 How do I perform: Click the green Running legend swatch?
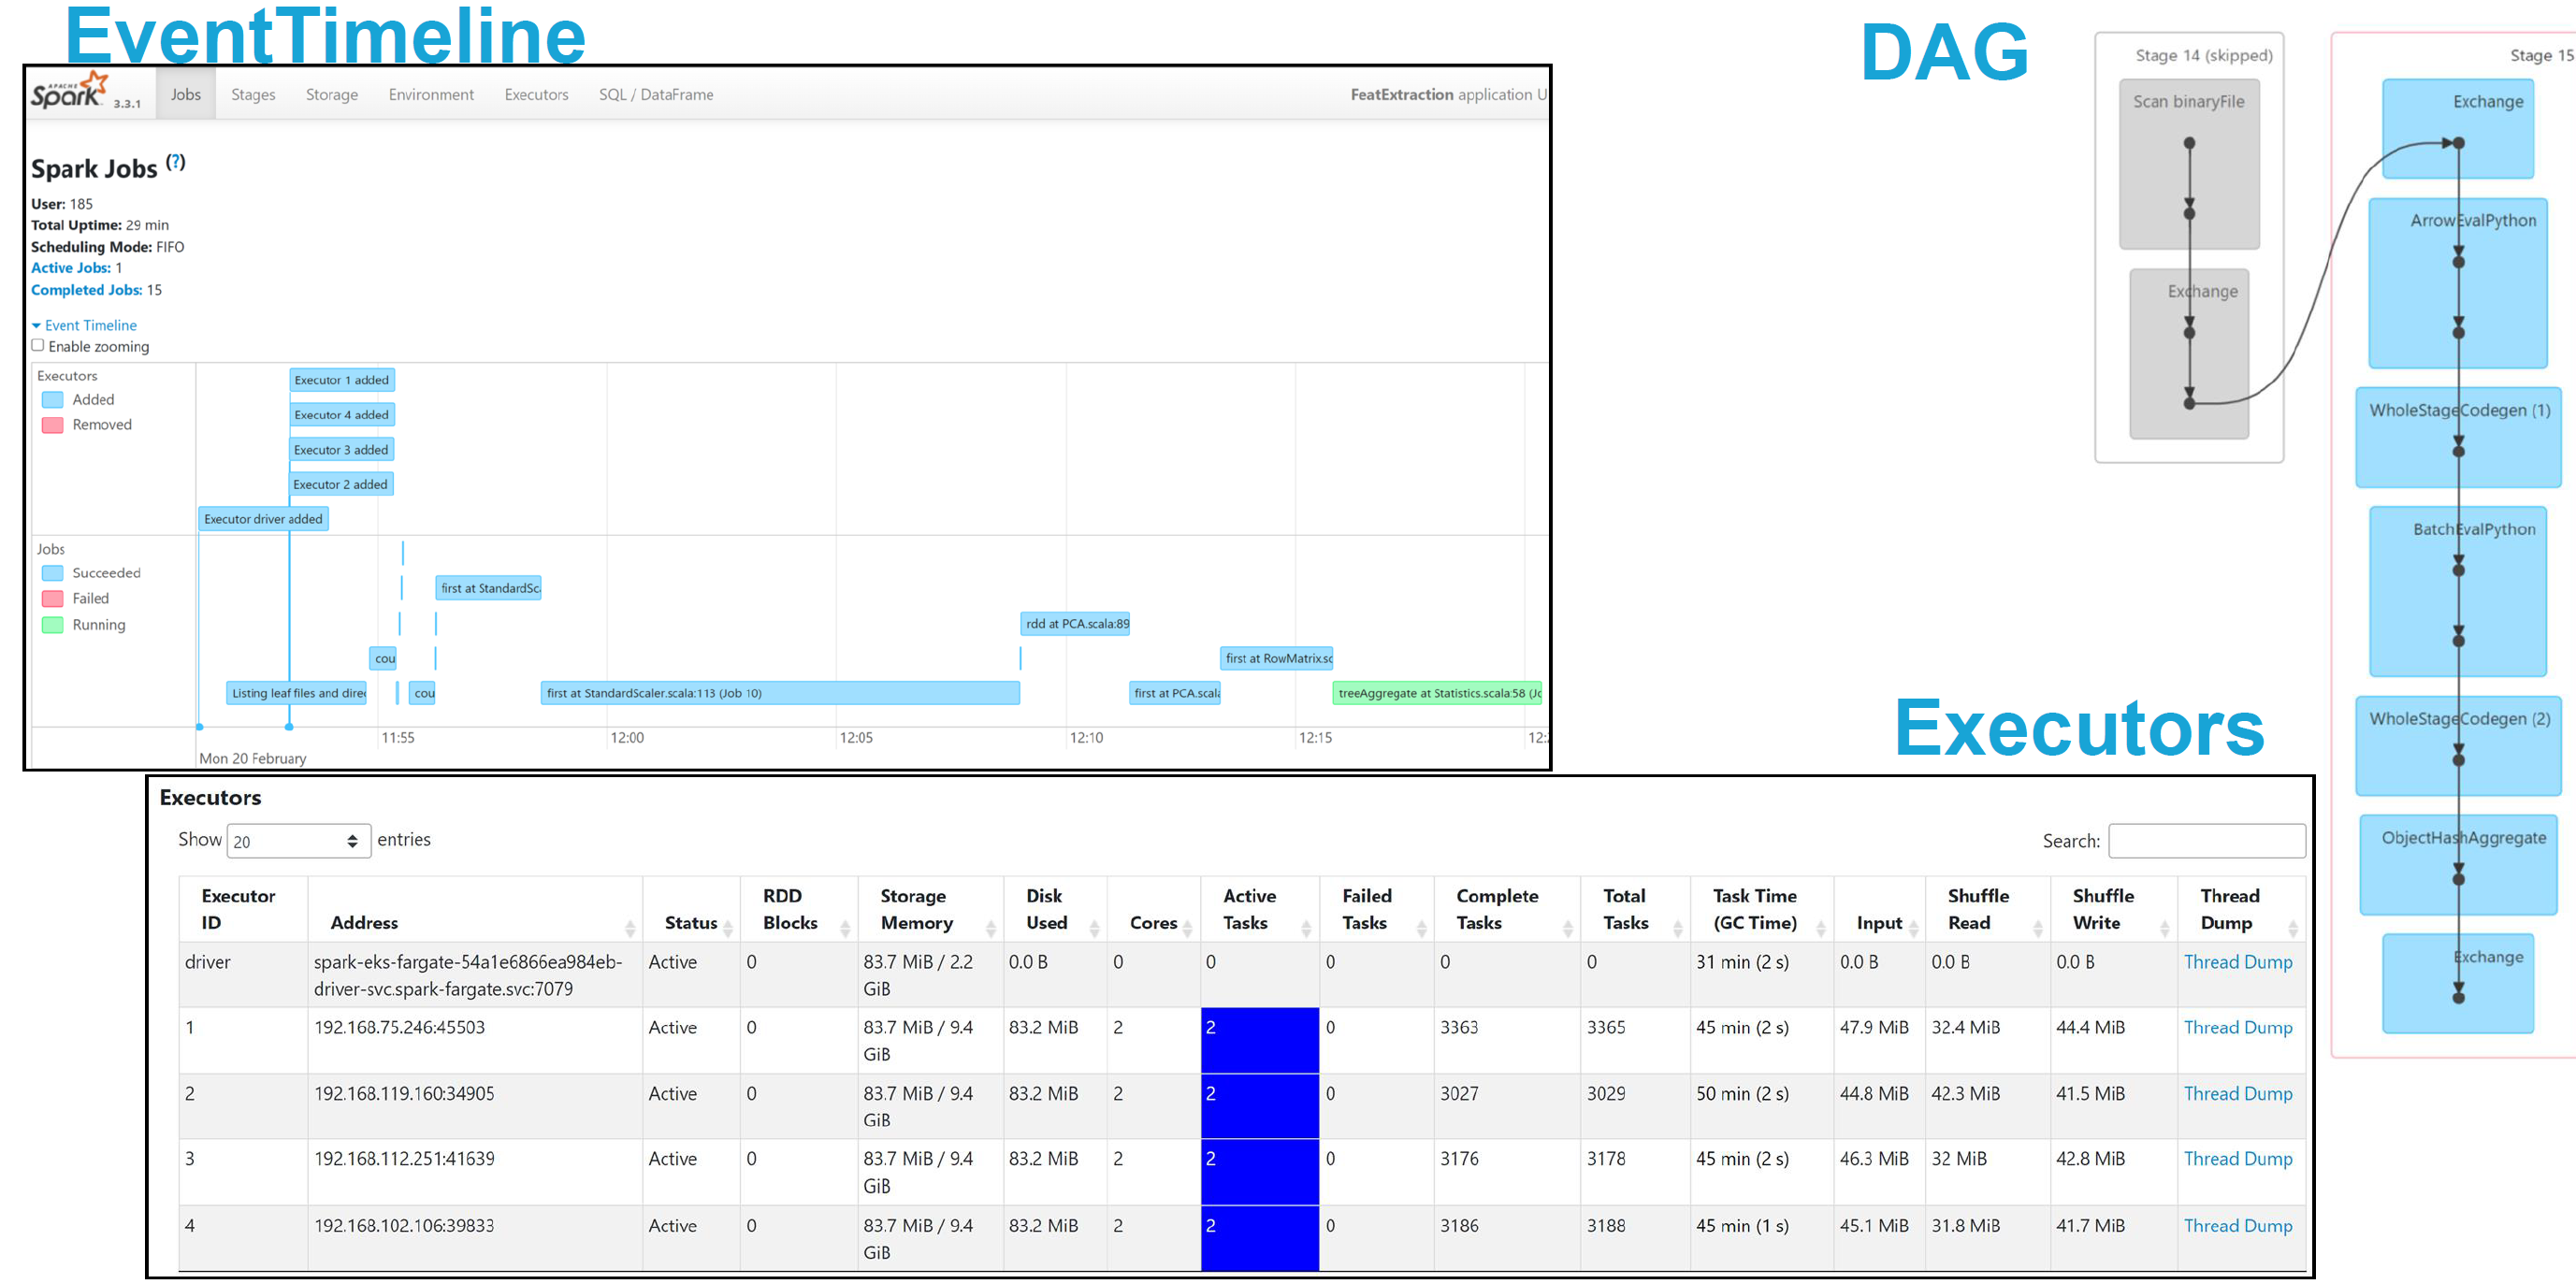tap(52, 625)
